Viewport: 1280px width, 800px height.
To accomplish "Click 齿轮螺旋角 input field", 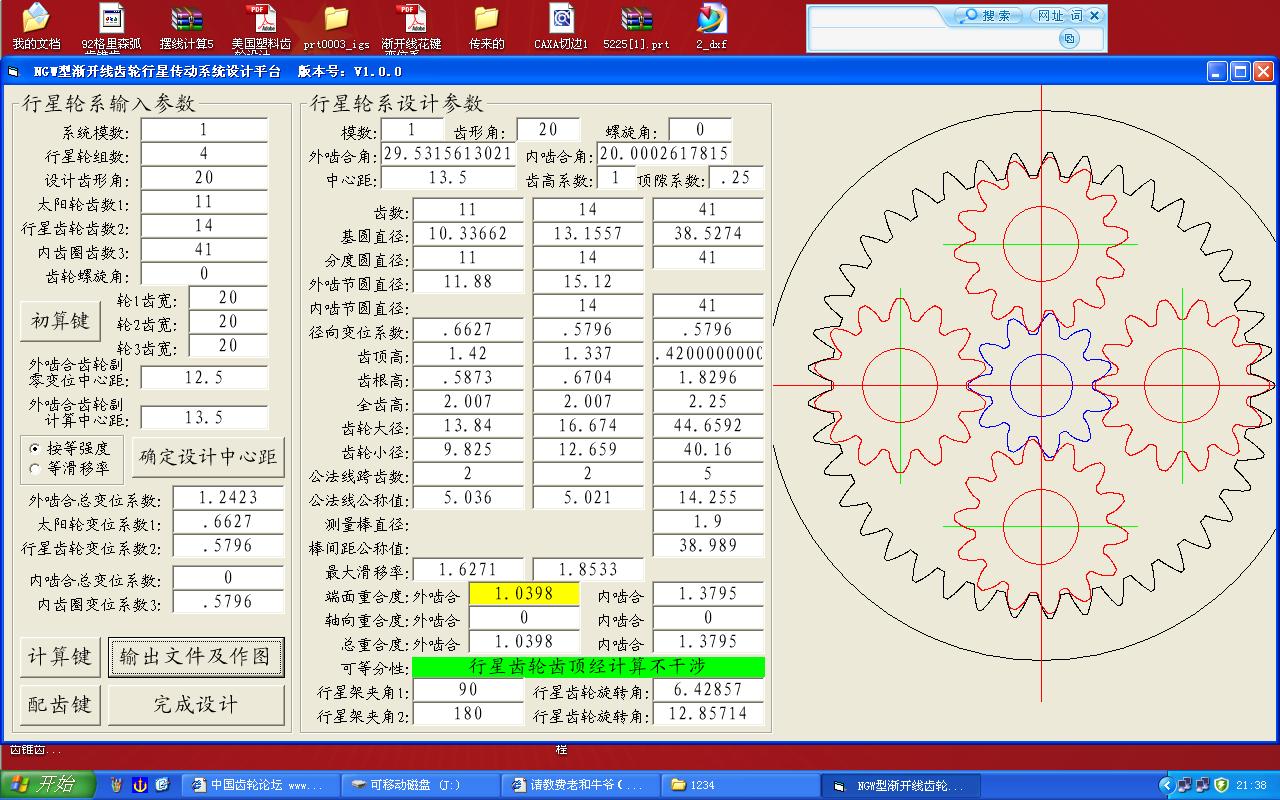I will pyautogui.click(x=204, y=274).
